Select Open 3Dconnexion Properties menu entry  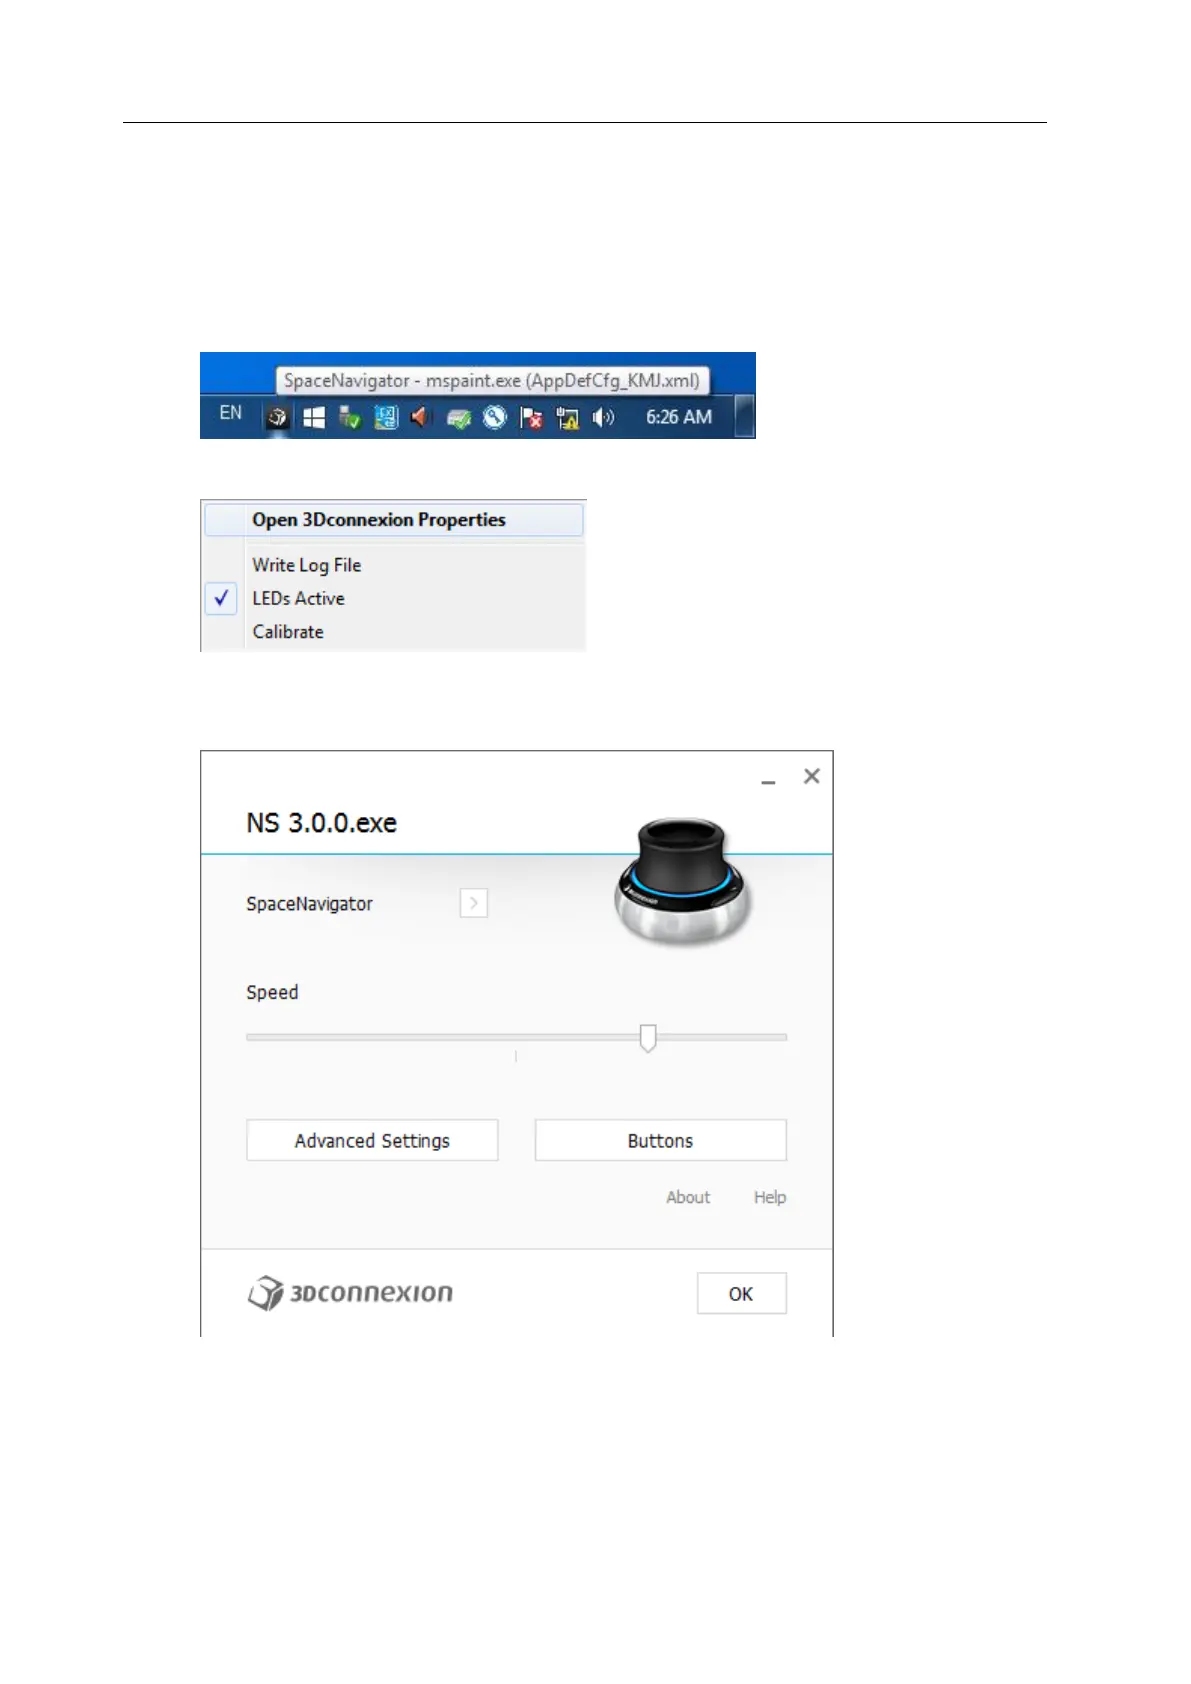point(394,520)
